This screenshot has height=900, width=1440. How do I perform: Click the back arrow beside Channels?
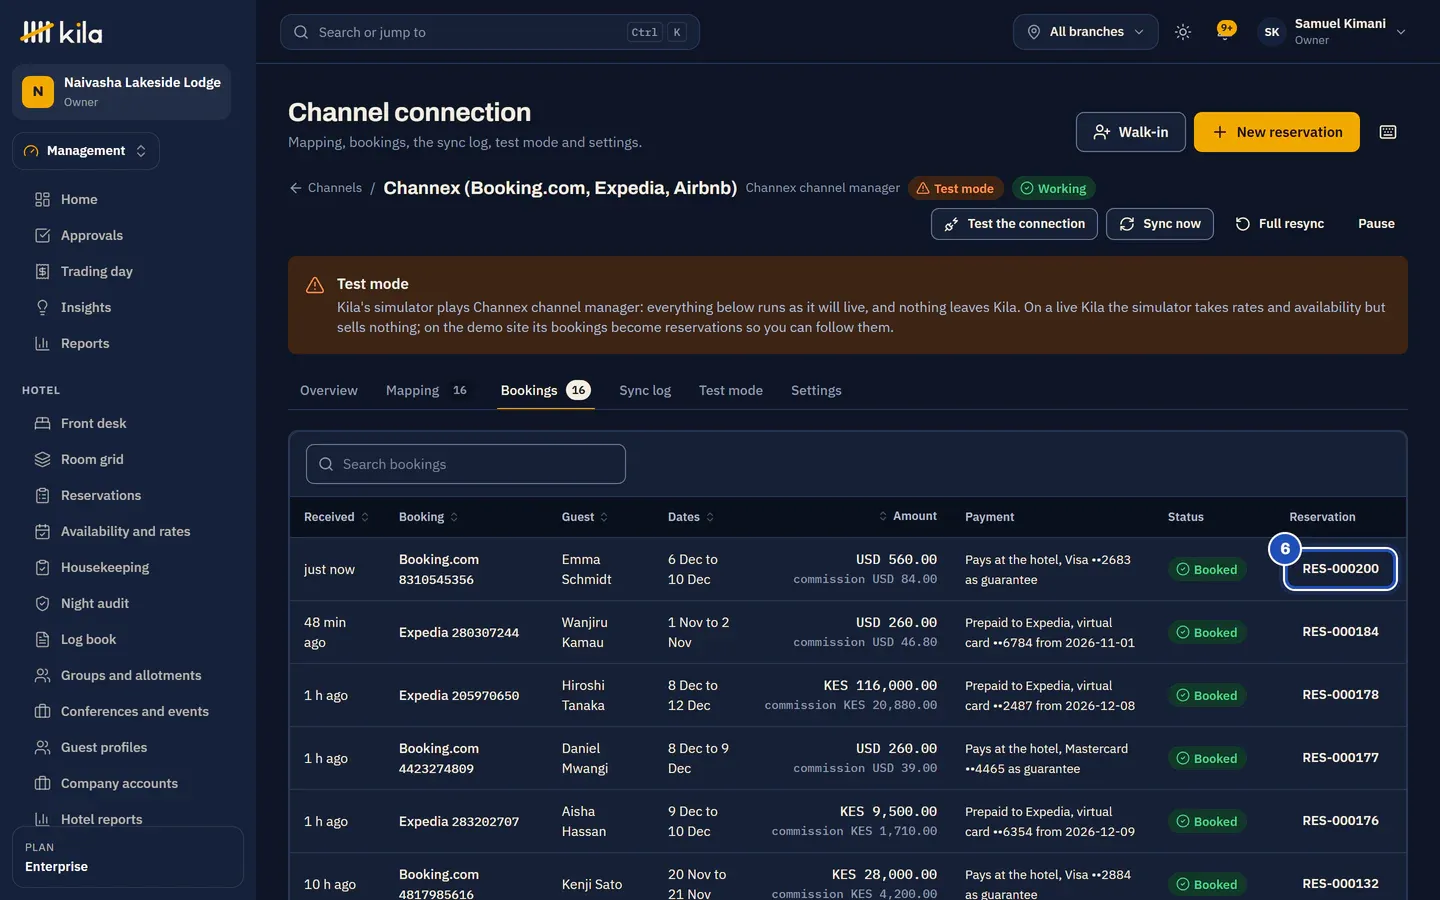click(x=296, y=188)
